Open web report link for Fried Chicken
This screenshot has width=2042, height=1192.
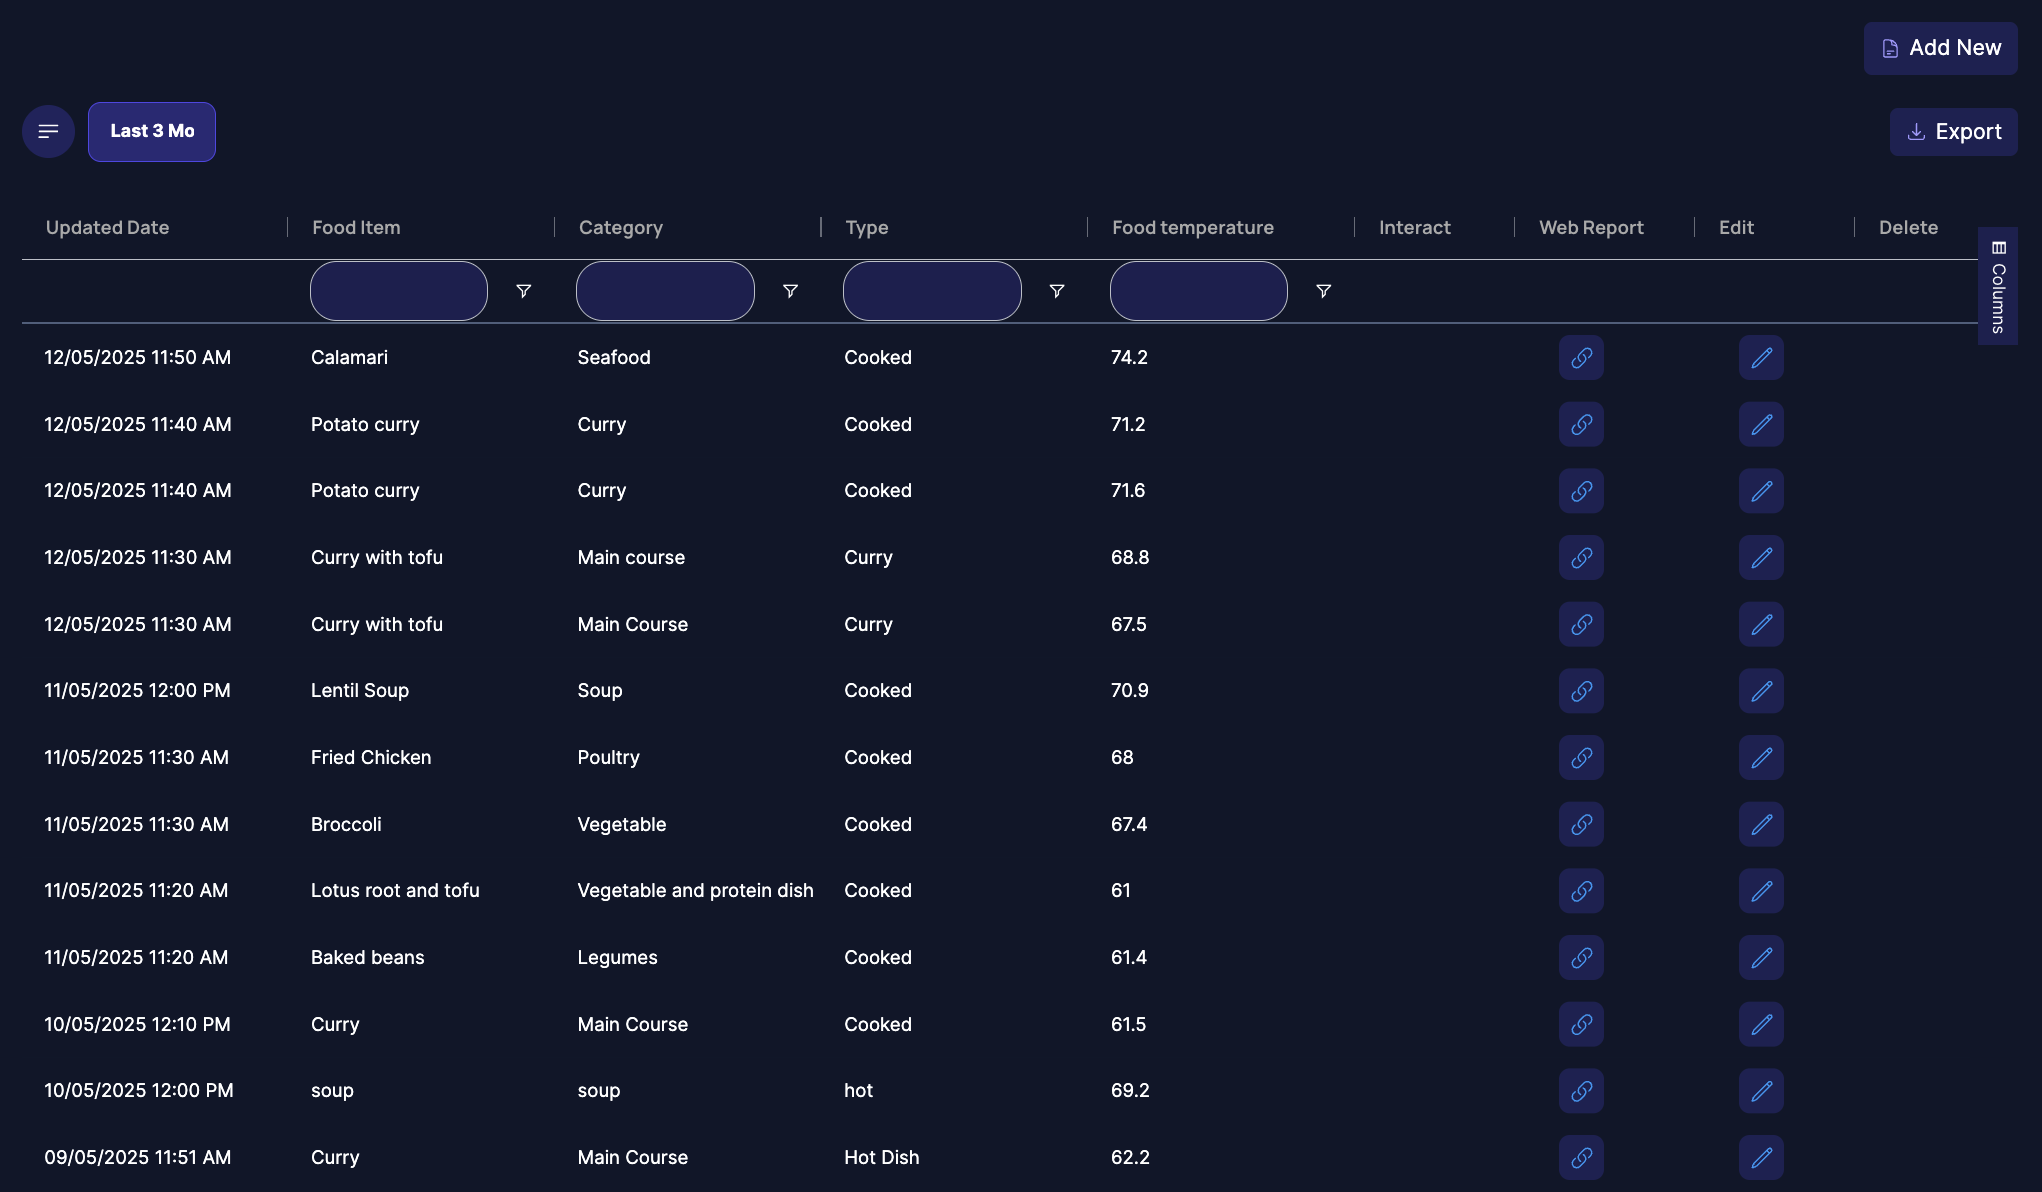pyautogui.click(x=1581, y=758)
